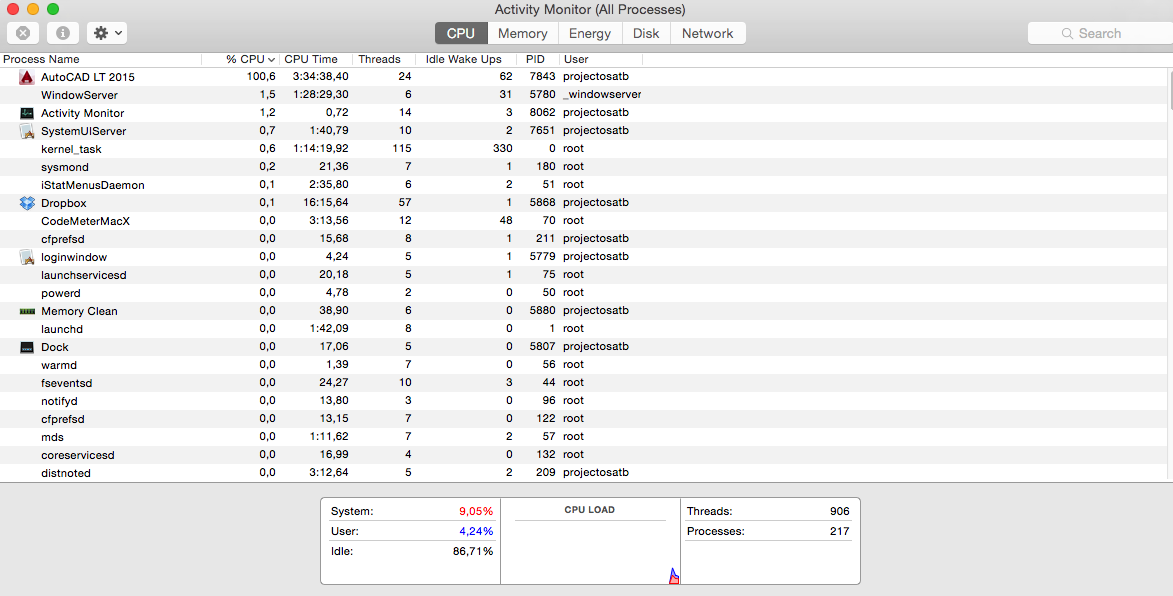Screen dimensions: 1173x596
Task: Switch to the CPU tab
Action: pyautogui.click(x=461, y=34)
